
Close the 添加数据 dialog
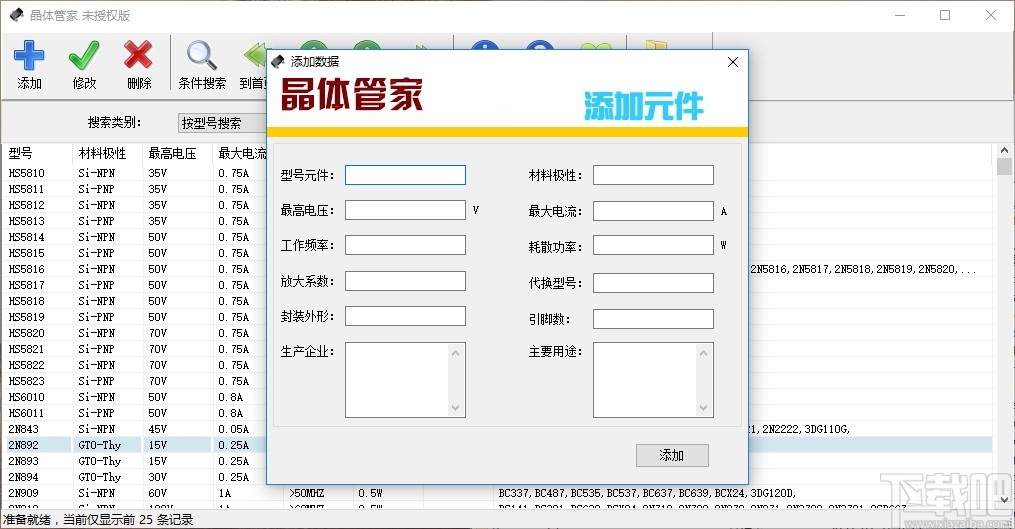733,62
